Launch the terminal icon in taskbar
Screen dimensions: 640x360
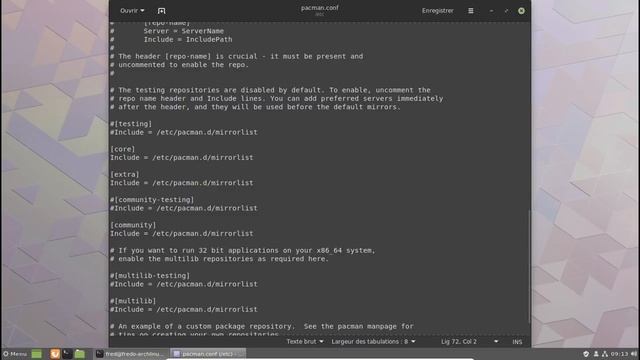click(x=67, y=353)
